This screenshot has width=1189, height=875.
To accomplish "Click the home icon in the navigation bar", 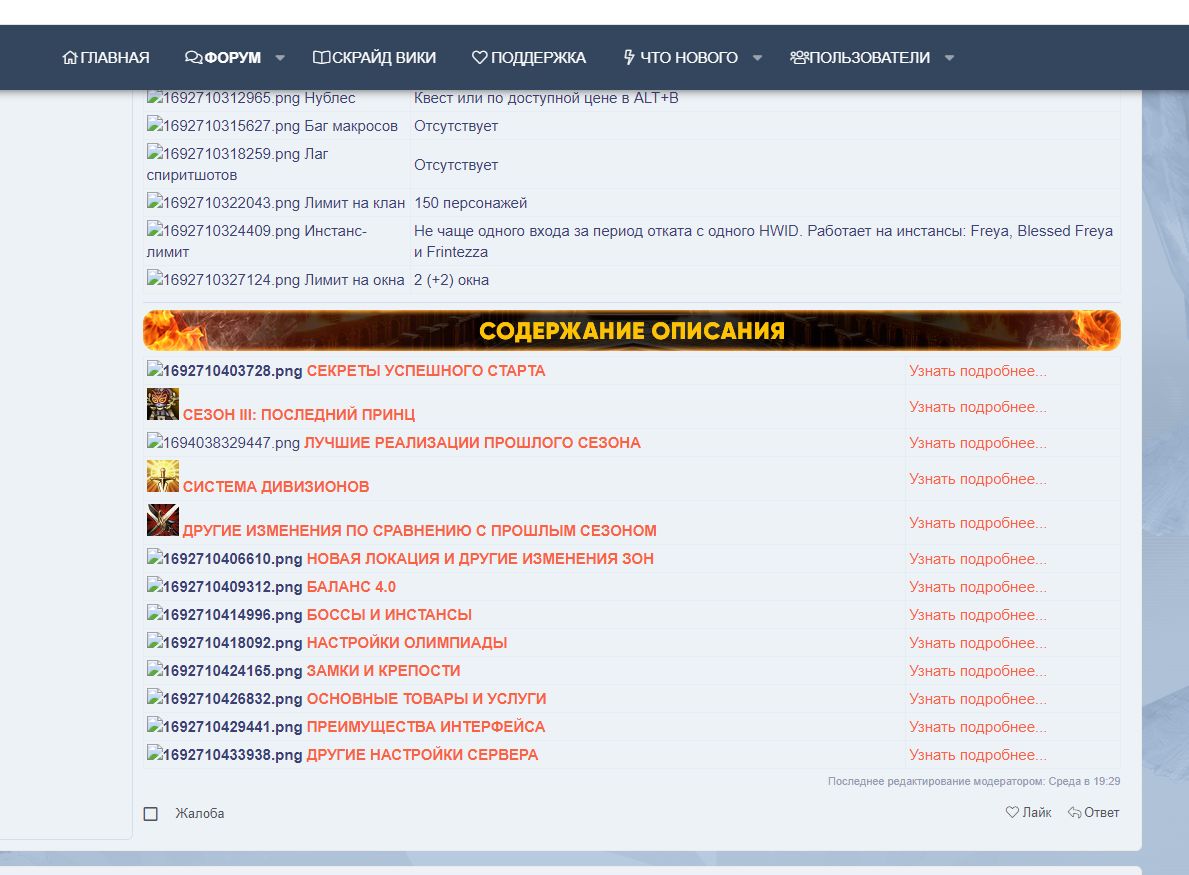I will click(70, 58).
